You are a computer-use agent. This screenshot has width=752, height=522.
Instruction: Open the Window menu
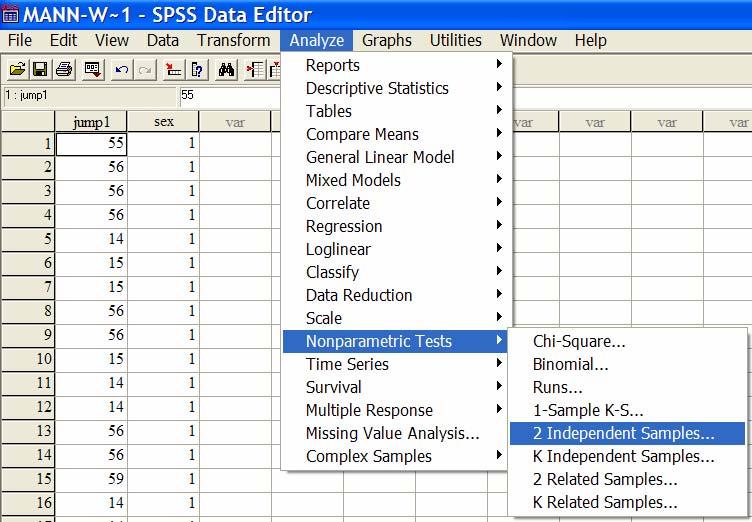click(528, 40)
